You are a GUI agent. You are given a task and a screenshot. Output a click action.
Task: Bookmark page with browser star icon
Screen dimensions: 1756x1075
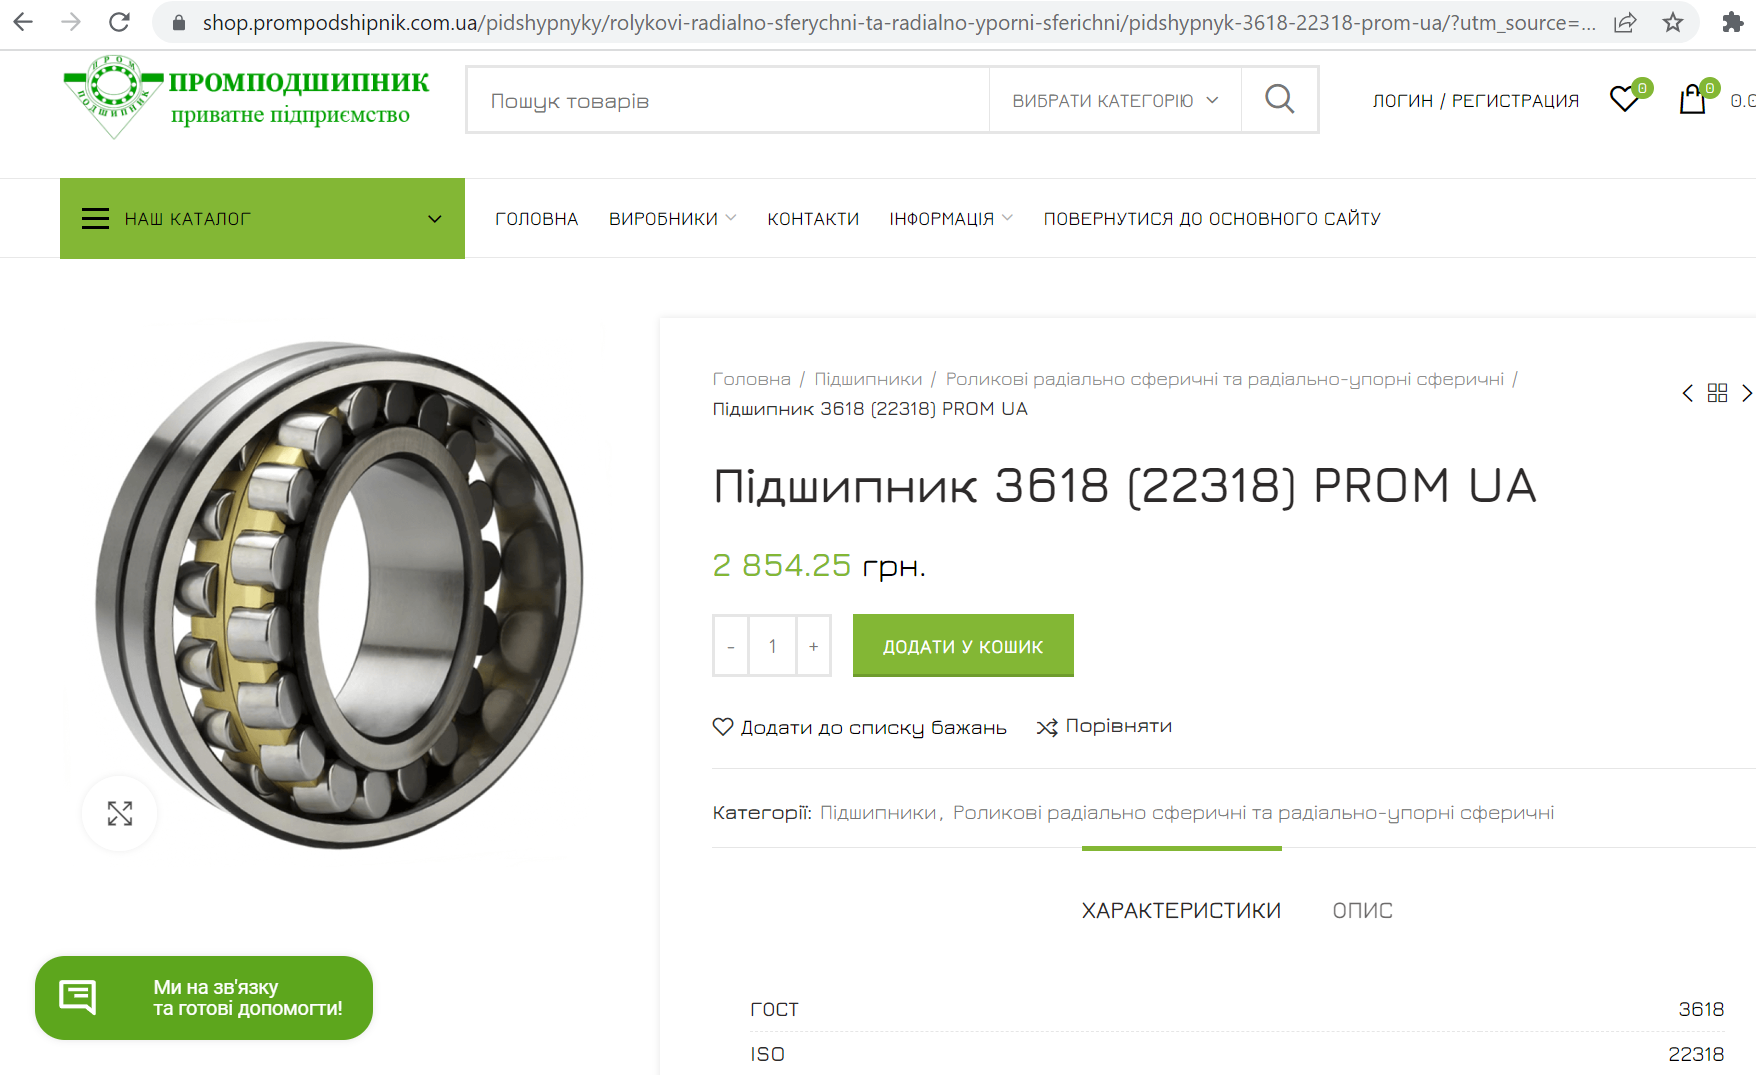pos(1673,22)
